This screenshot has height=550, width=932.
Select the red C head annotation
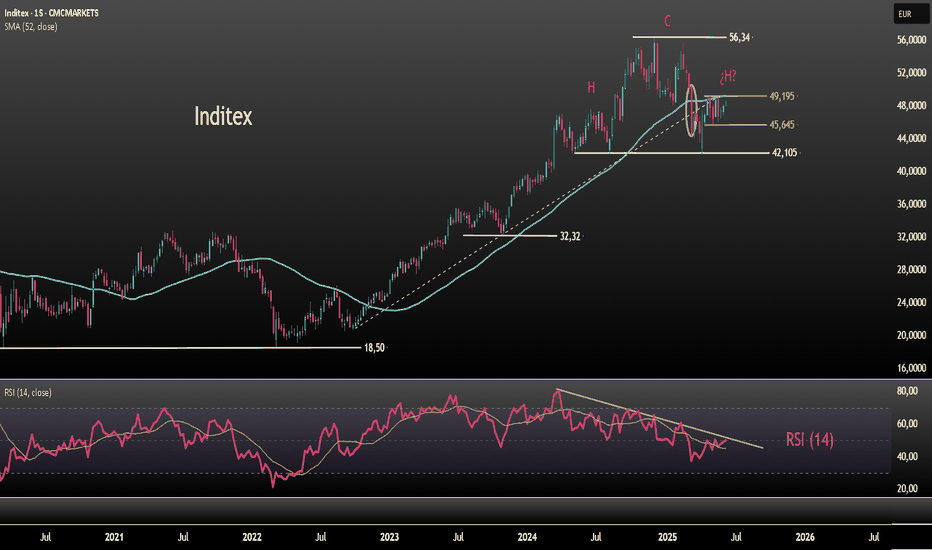point(667,21)
